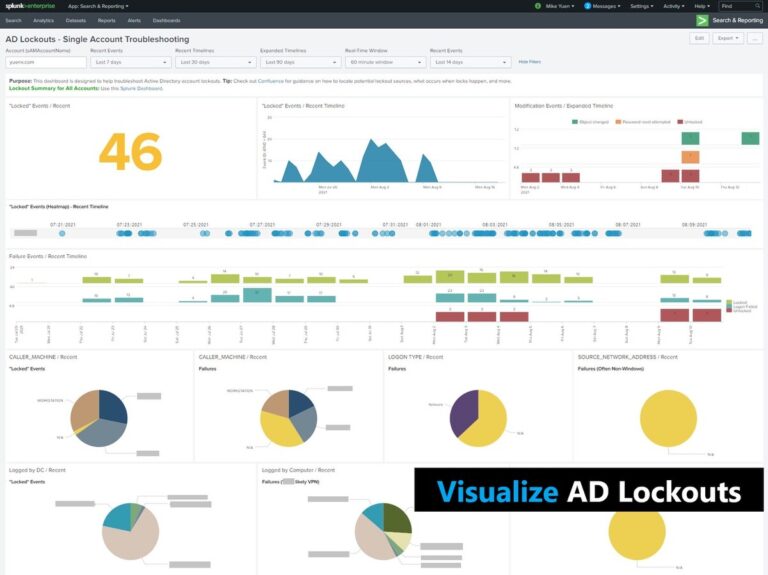
Task: Open the Export dropdown button
Action: (728, 38)
